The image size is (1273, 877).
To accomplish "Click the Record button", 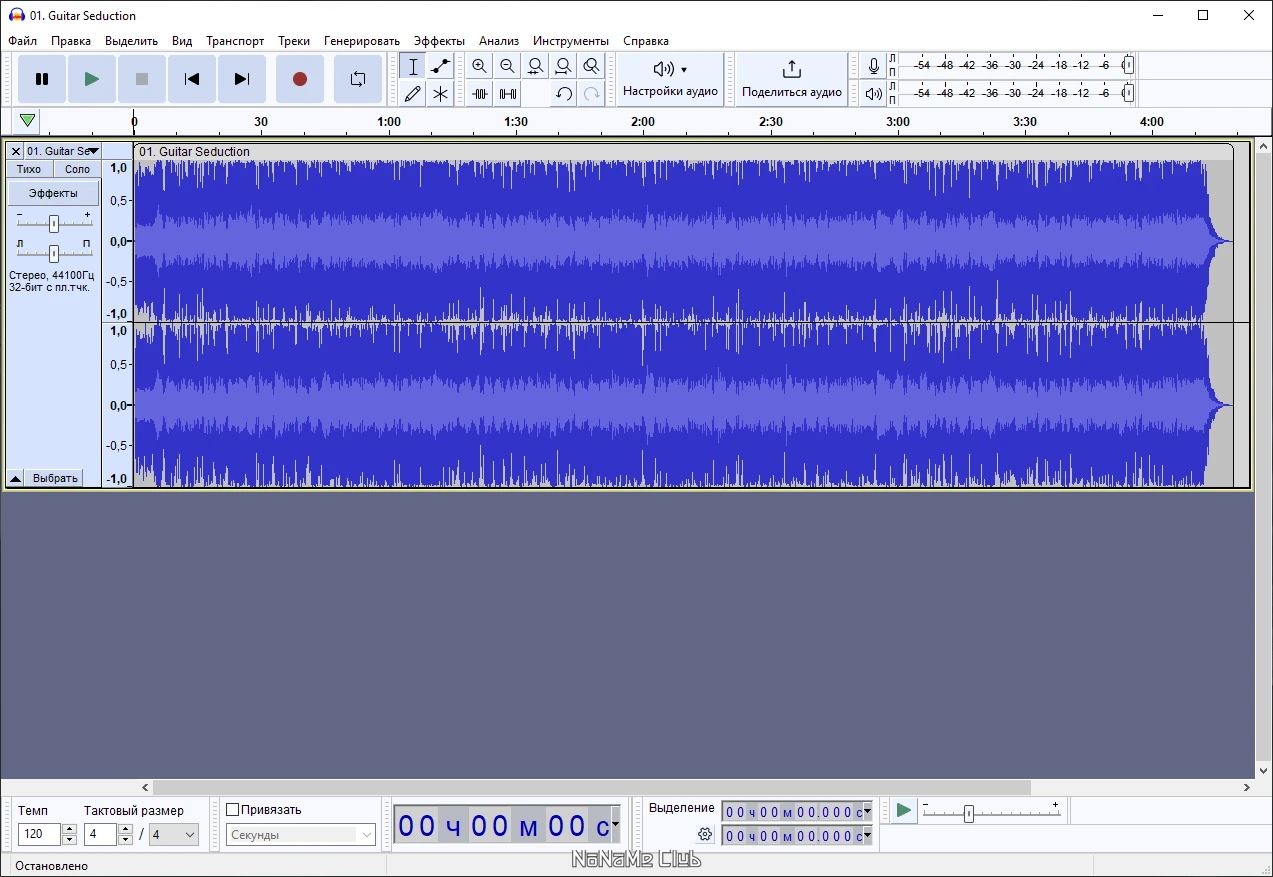I will (299, 79).
